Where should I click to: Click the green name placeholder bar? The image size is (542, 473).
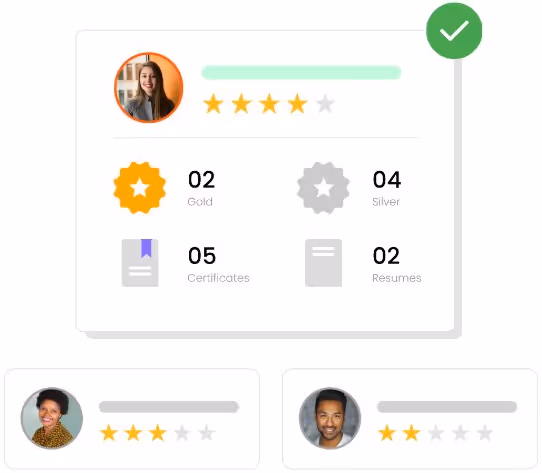click(x=301, y=72)
